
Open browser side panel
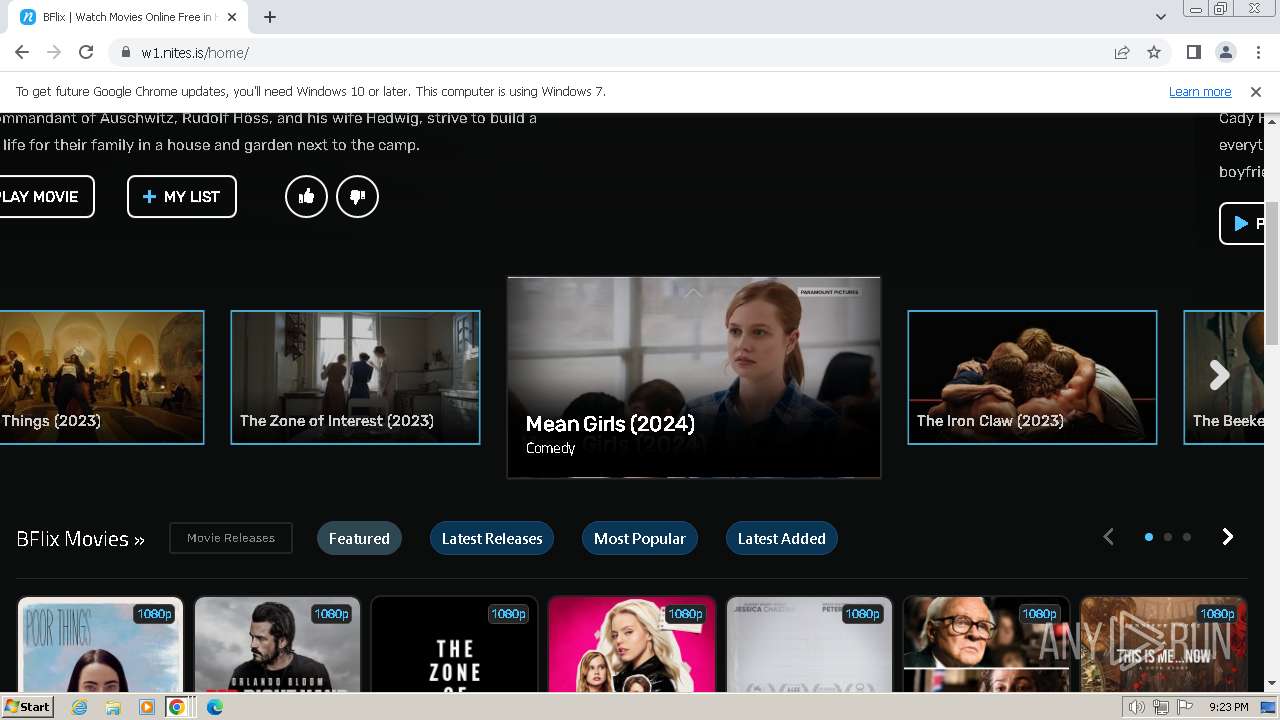click(1193, 52)
